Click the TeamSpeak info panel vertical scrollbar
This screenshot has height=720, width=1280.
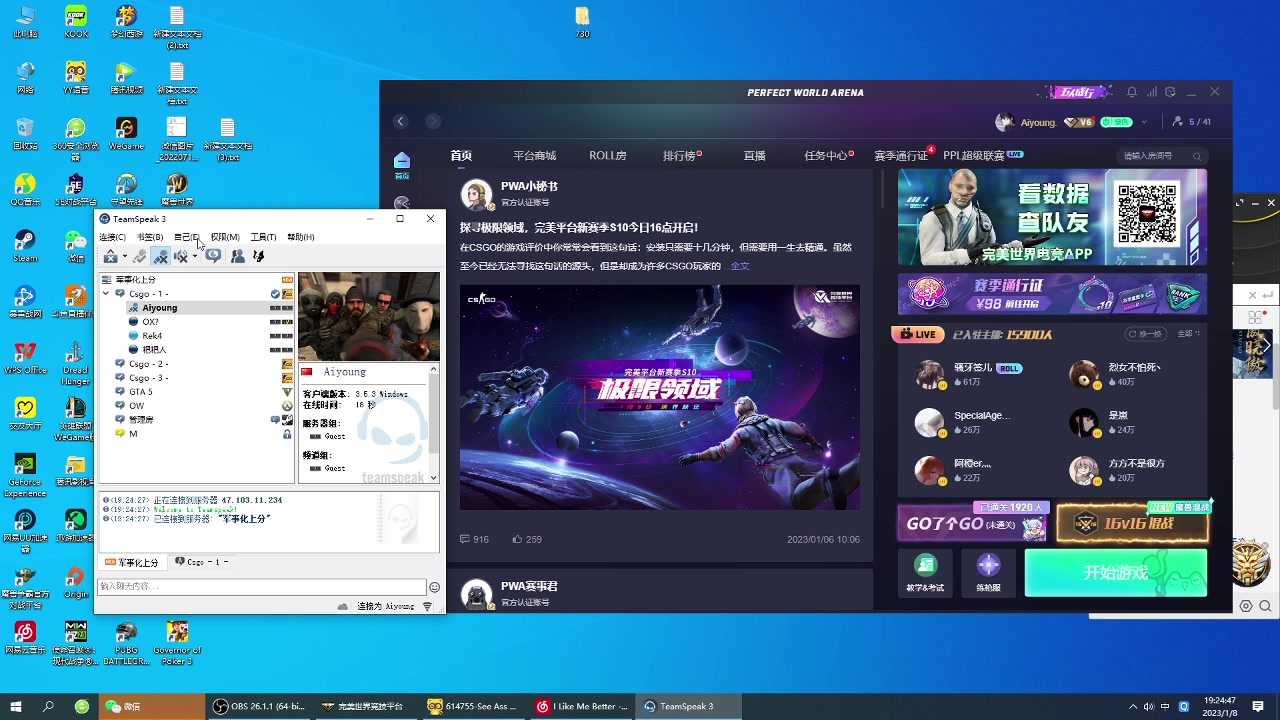pyautogui.click(x=434, y=424)
